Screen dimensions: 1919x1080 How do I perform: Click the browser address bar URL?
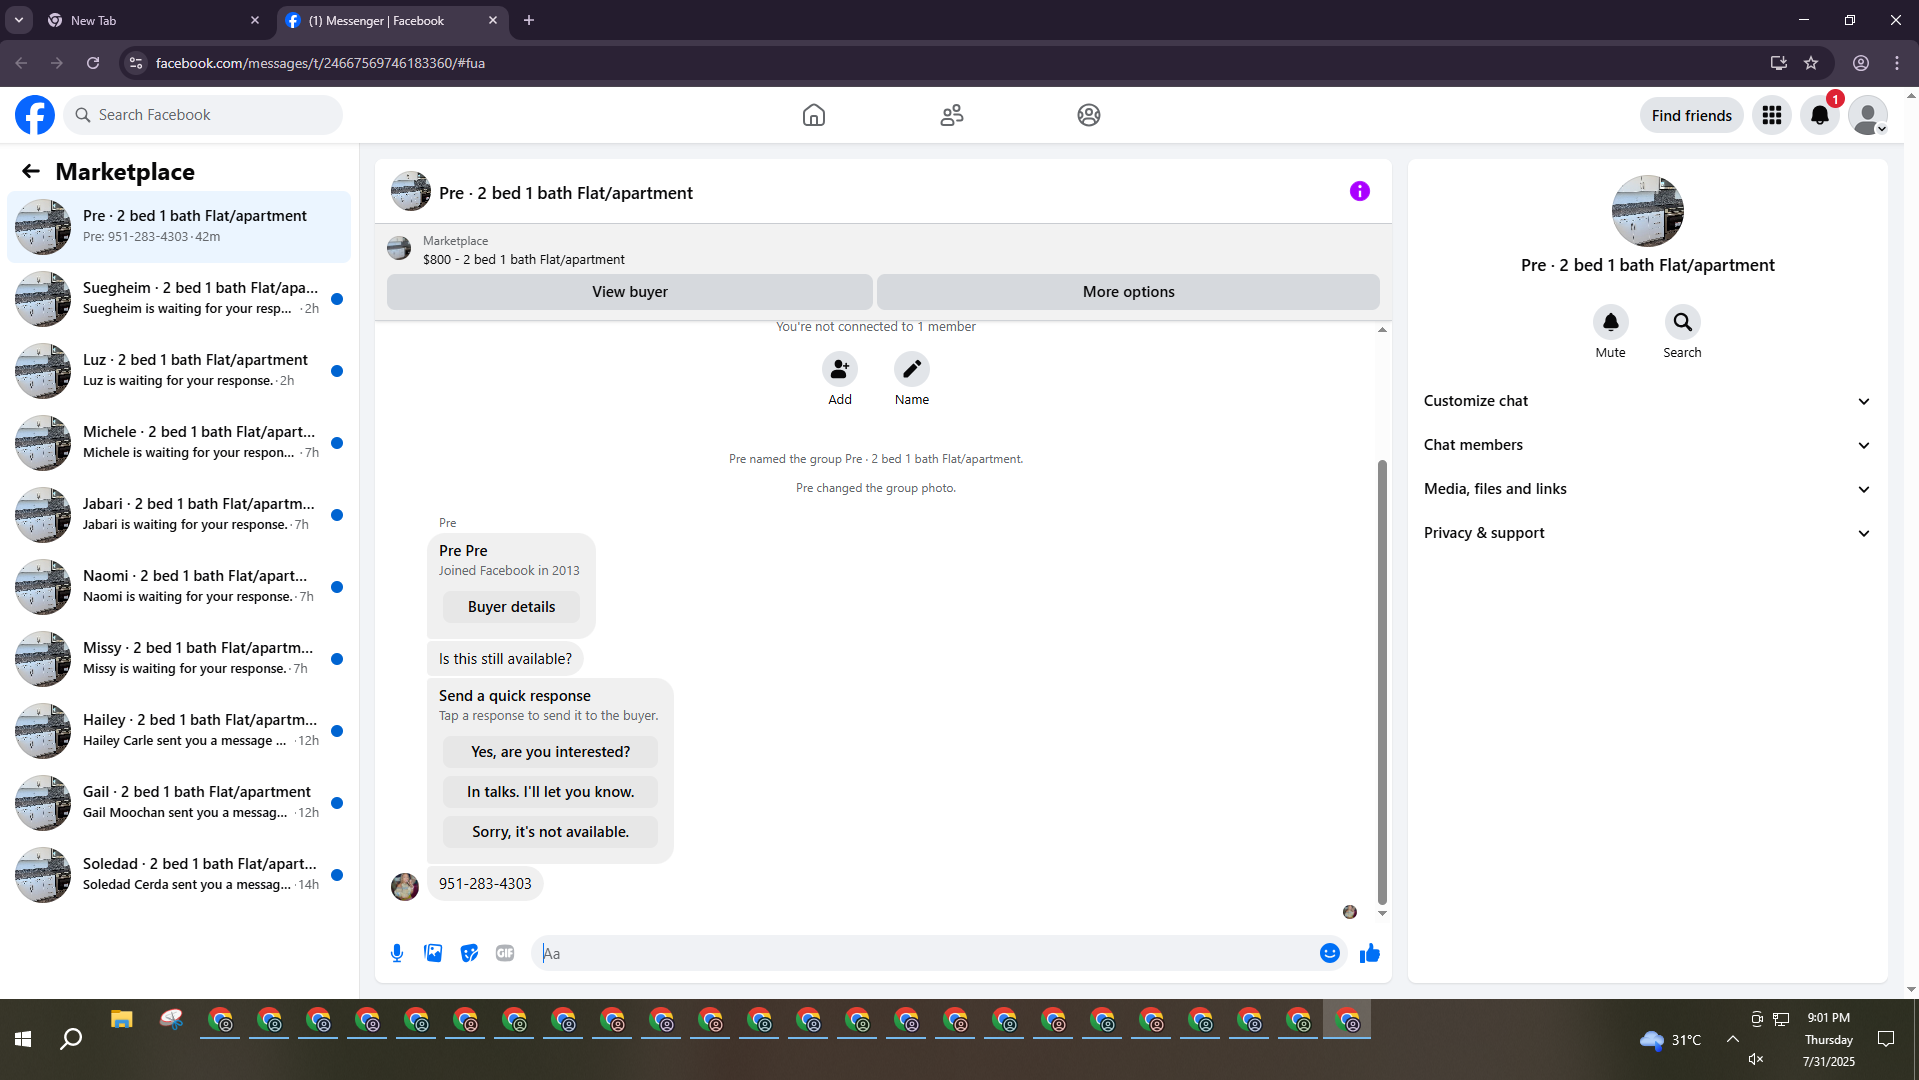coord(320,63)
